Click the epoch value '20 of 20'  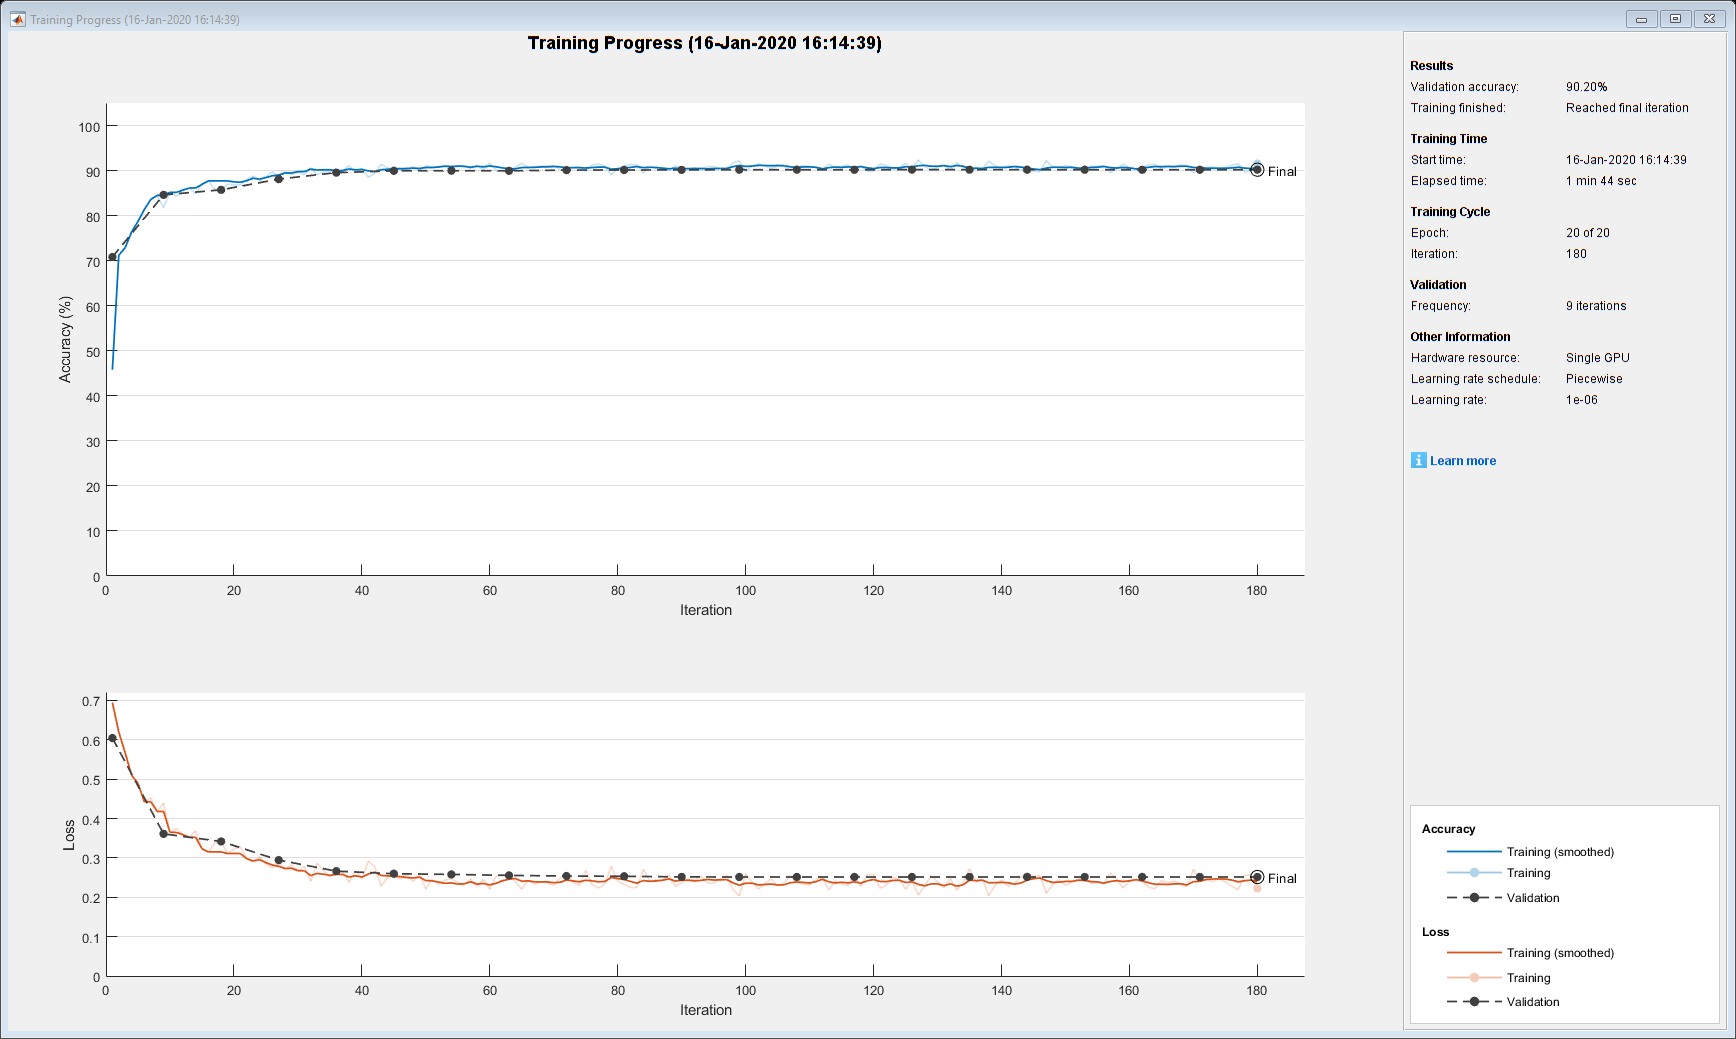(x=1588, y=233)
